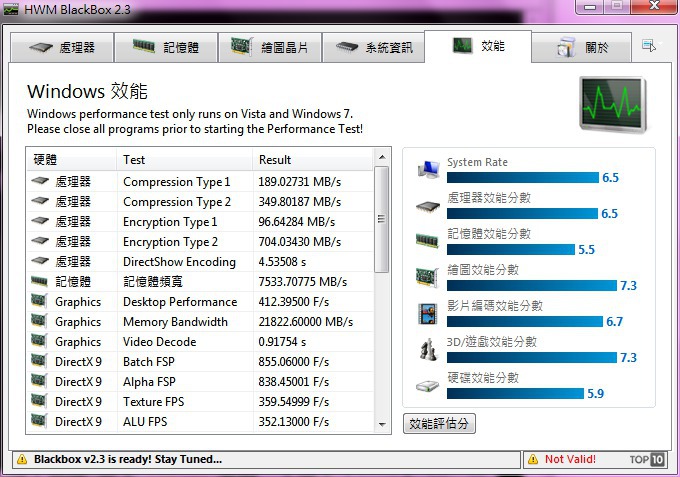Open the 關於 tab
The image size is (680, 477).
point(582,47)
